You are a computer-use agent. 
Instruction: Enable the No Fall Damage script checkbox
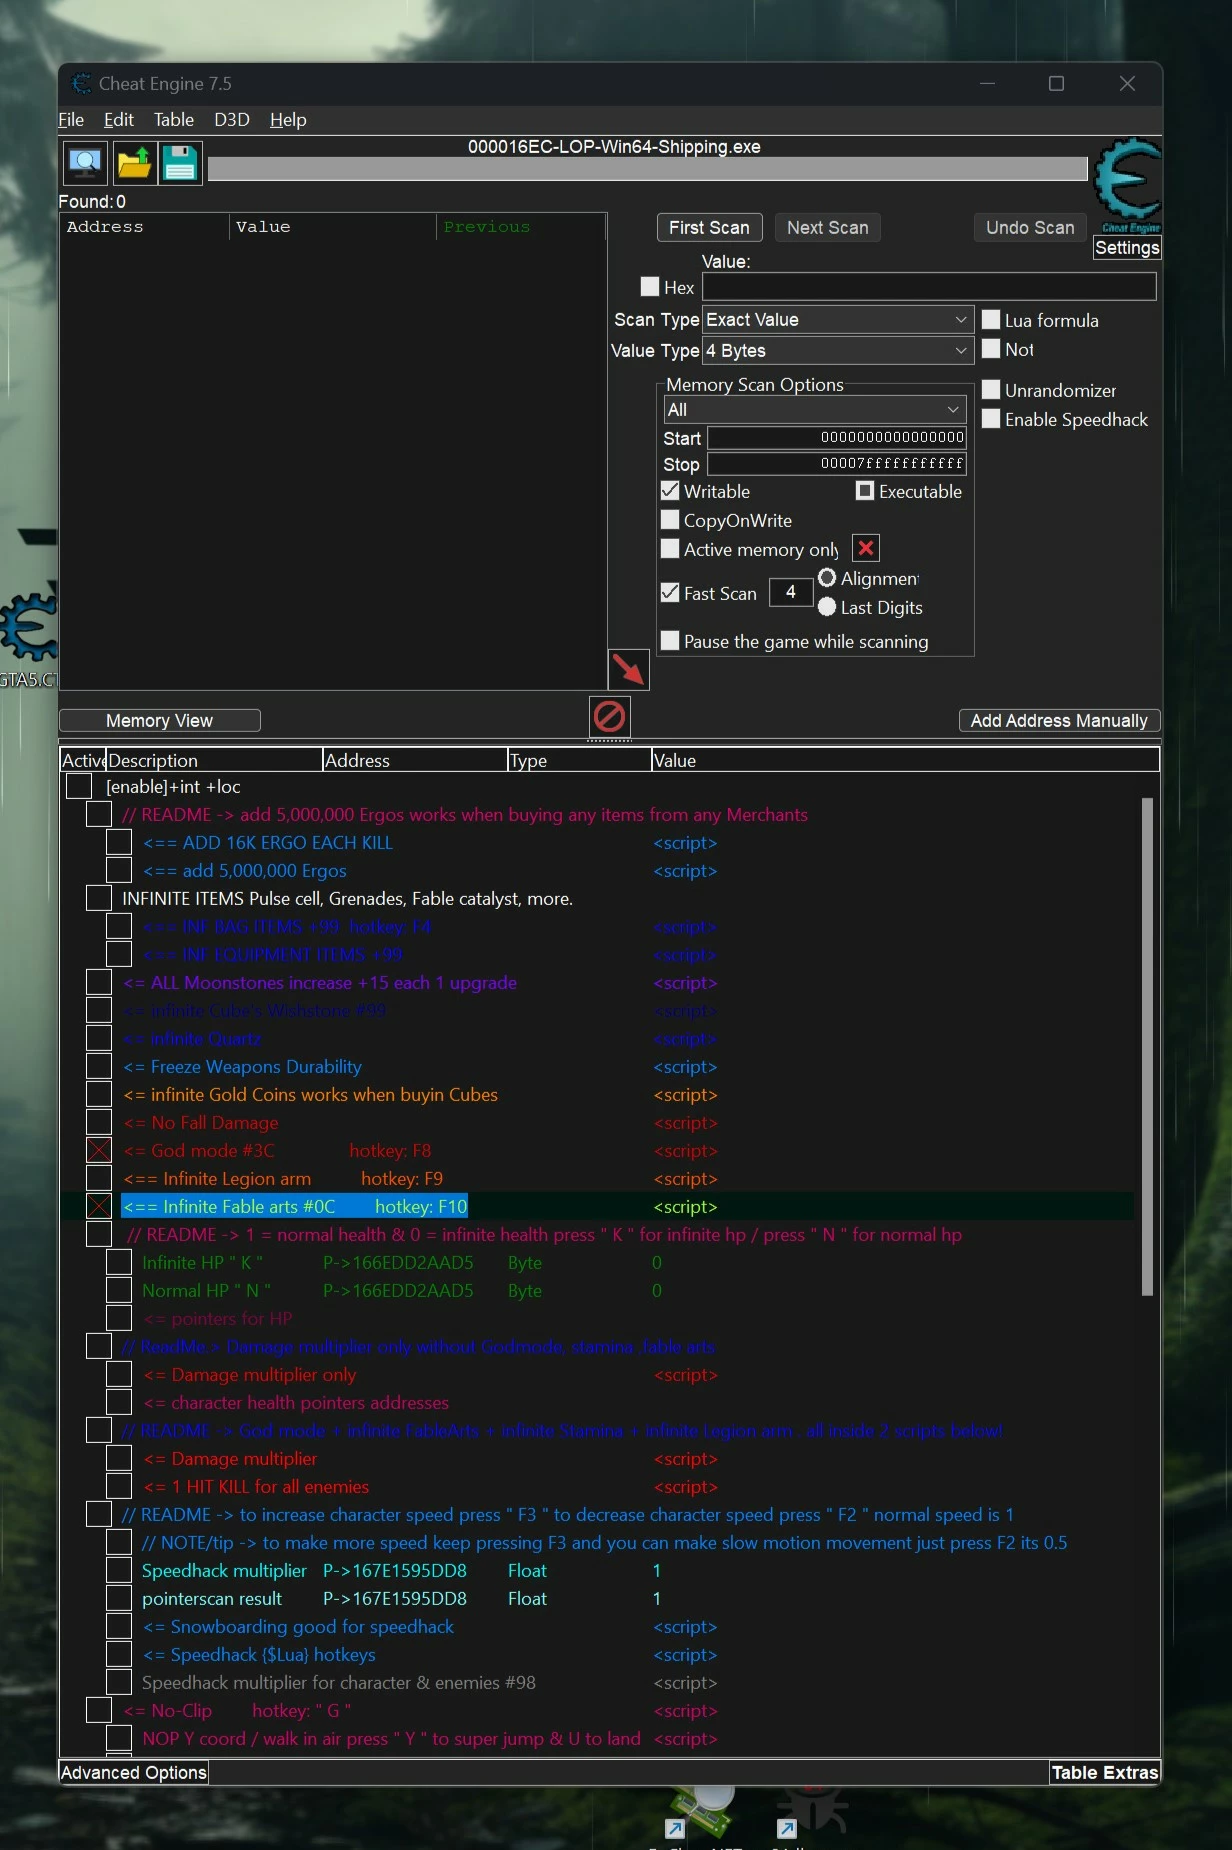click(x=99, y=1123)
